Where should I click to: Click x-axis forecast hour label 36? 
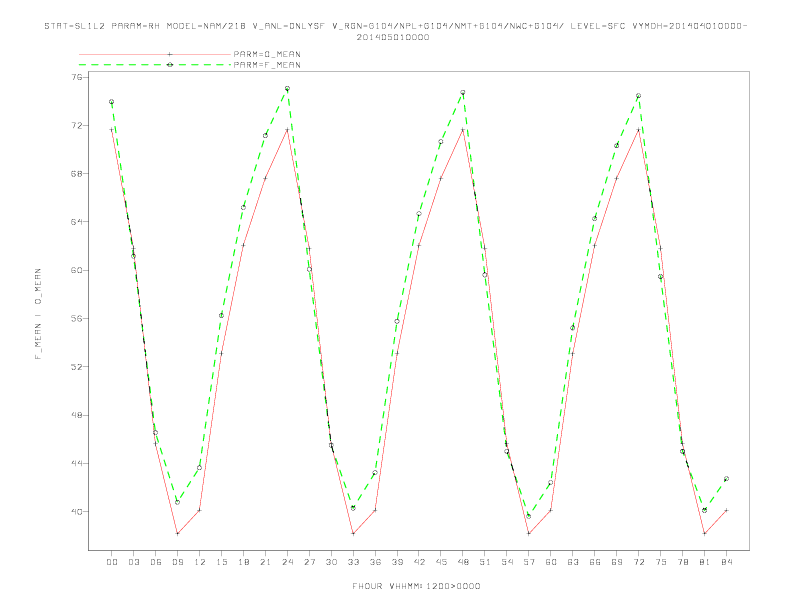coord(375,562)
